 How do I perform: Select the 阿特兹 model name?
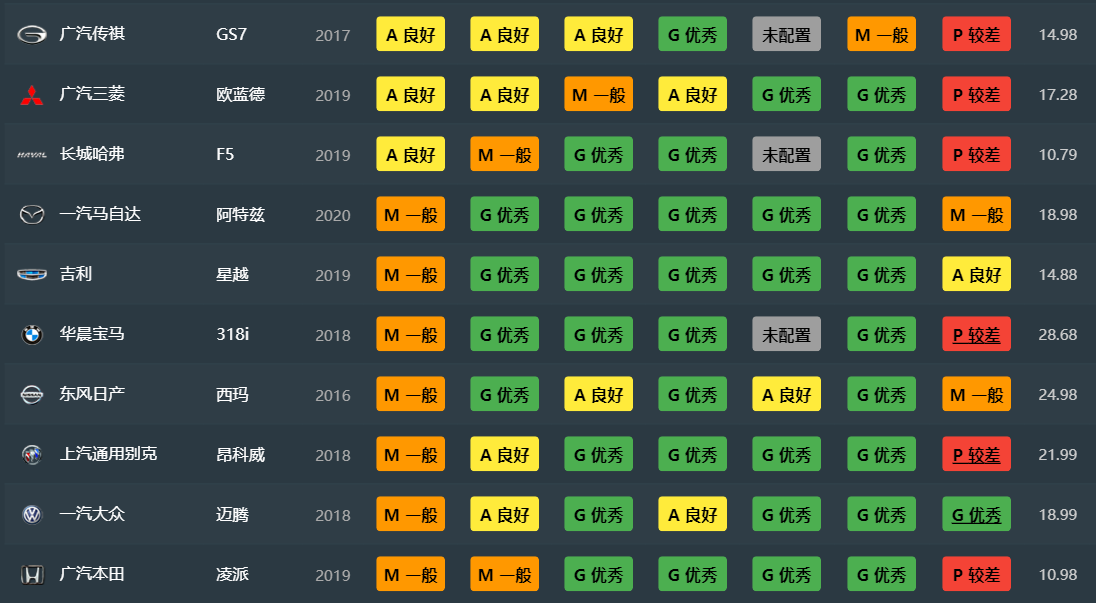(x=240, y=215)
